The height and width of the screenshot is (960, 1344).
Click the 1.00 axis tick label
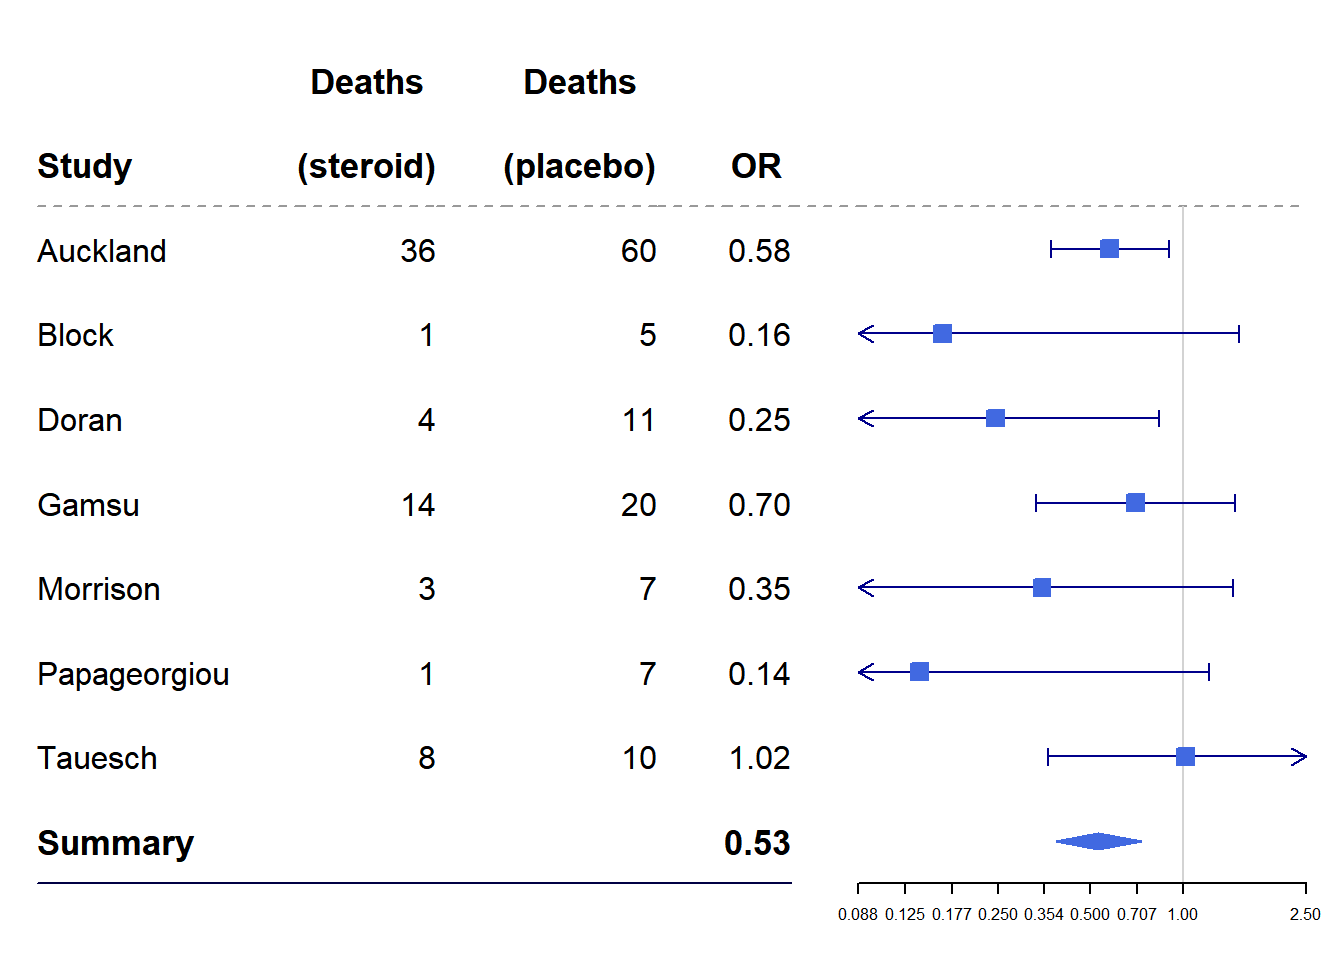coord(1183,914)
